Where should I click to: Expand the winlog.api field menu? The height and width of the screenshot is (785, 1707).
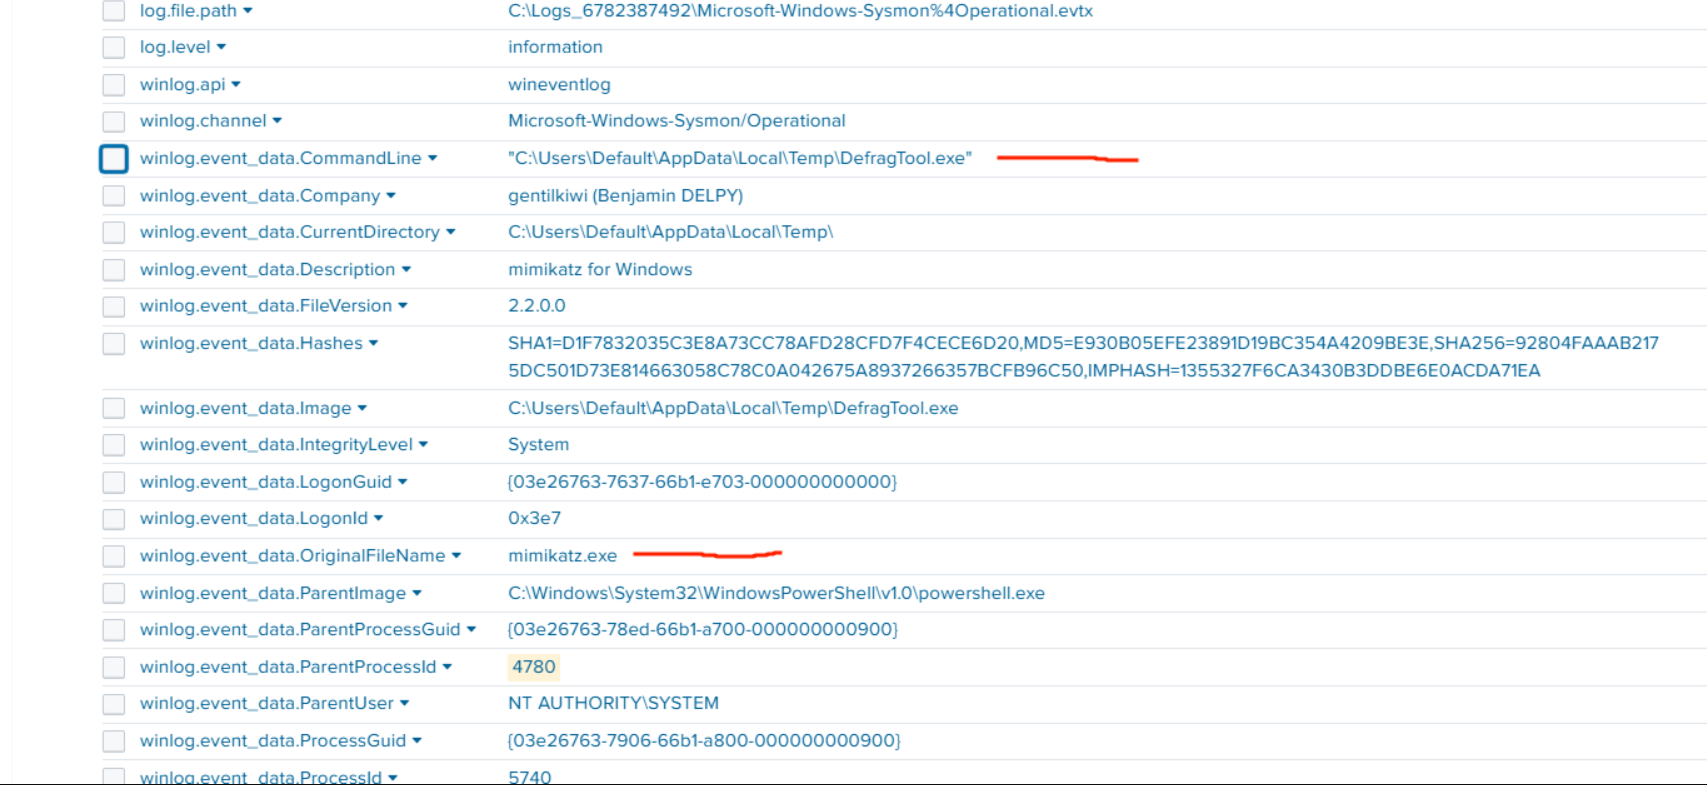coord(236,85)
